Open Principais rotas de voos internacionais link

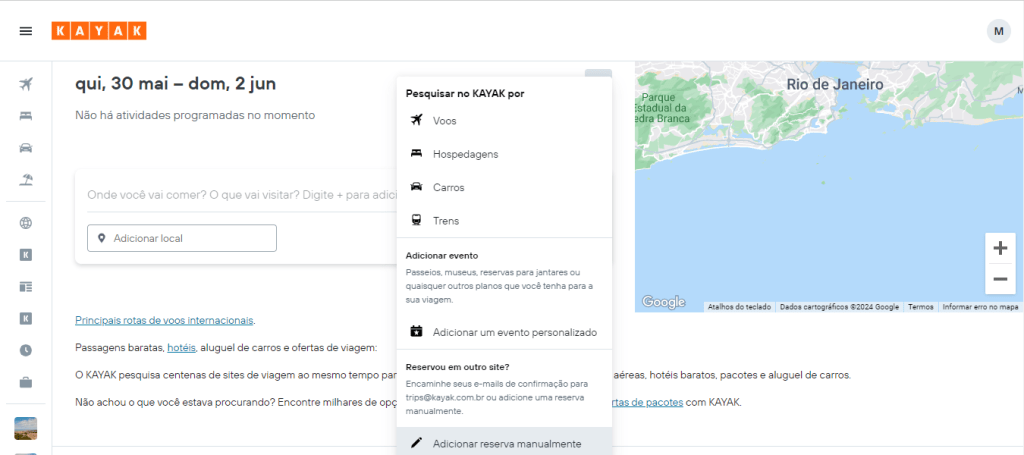165,321
